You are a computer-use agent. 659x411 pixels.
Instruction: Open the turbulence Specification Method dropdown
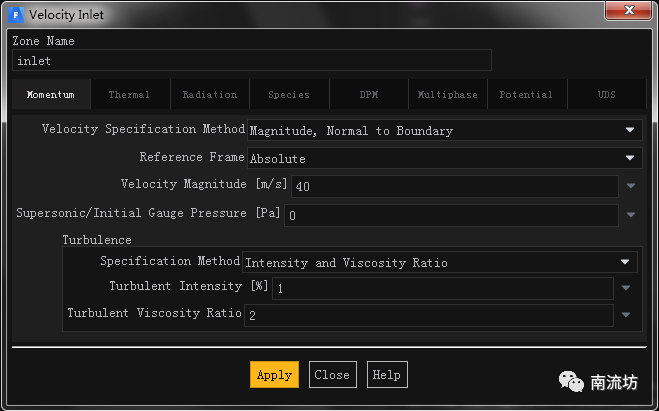tap(439, 262)
